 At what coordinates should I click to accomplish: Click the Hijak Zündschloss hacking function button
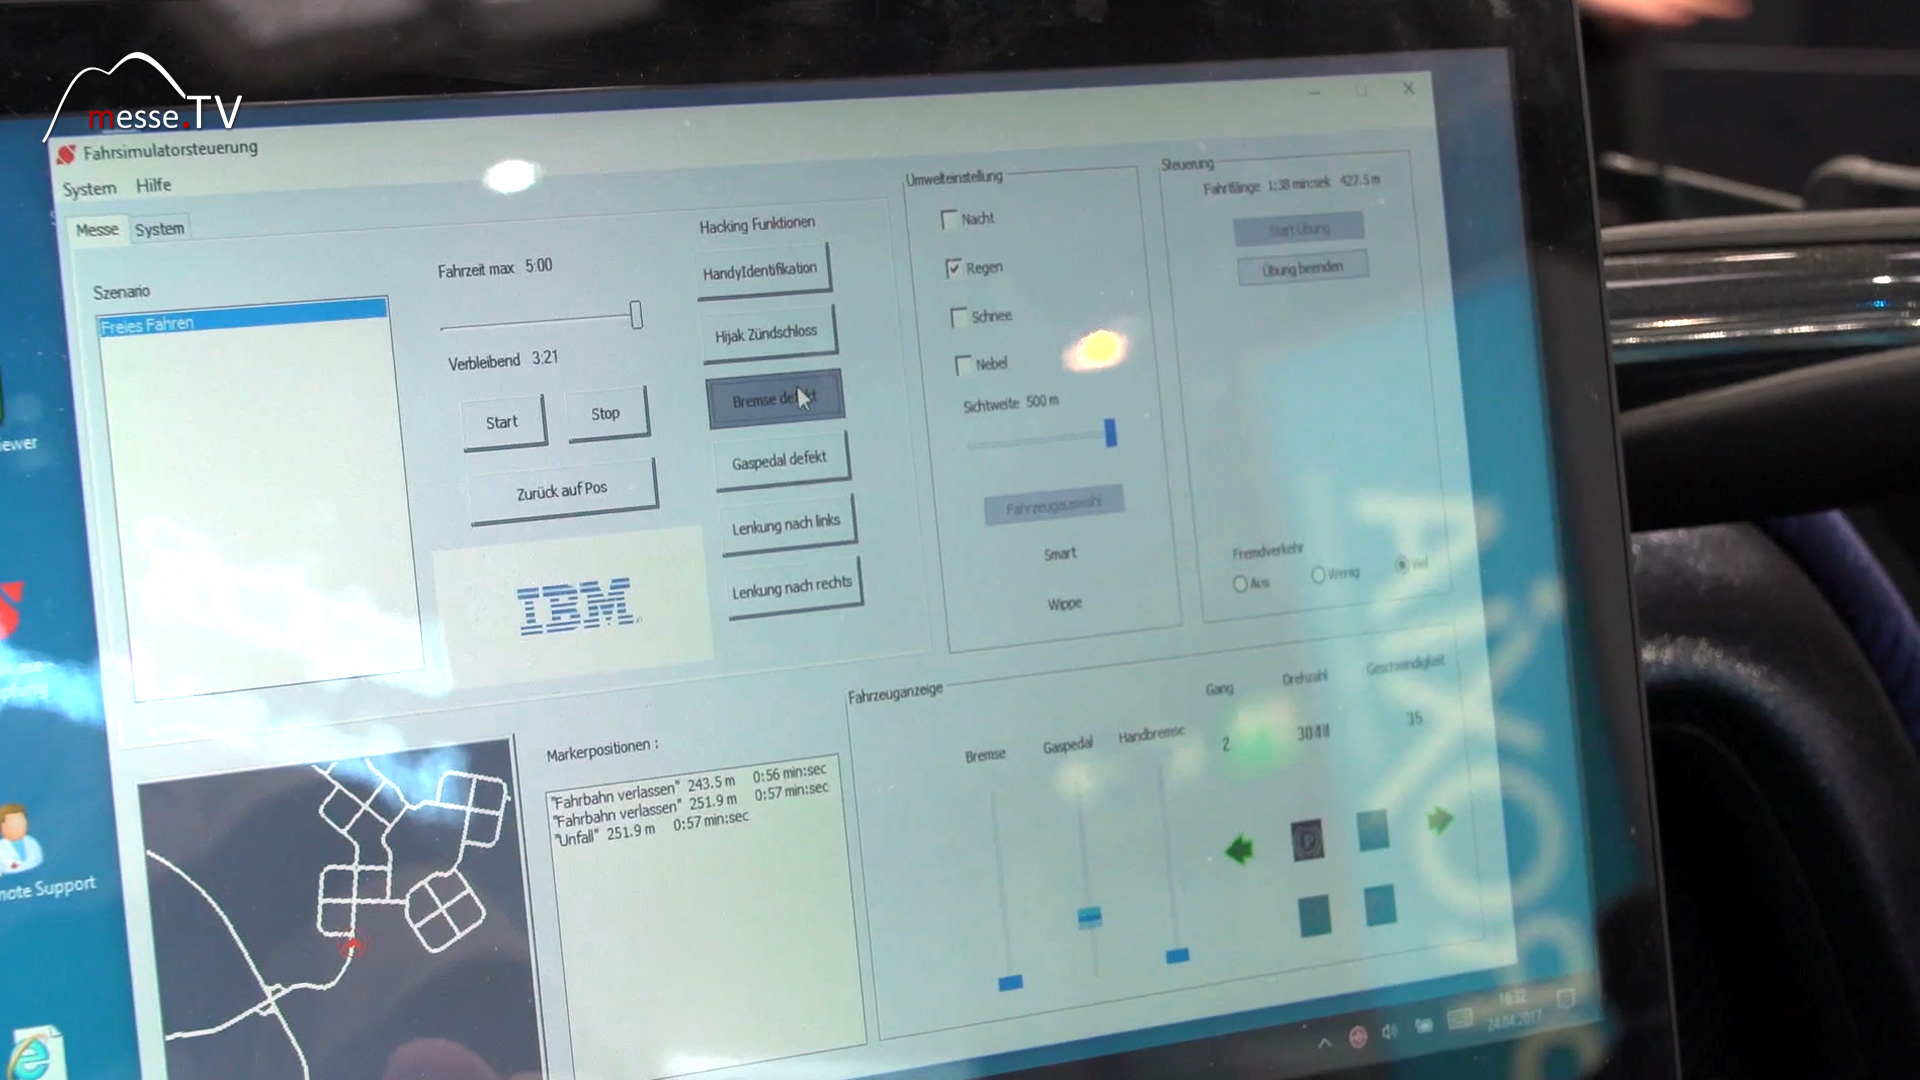tap(769, 332)
